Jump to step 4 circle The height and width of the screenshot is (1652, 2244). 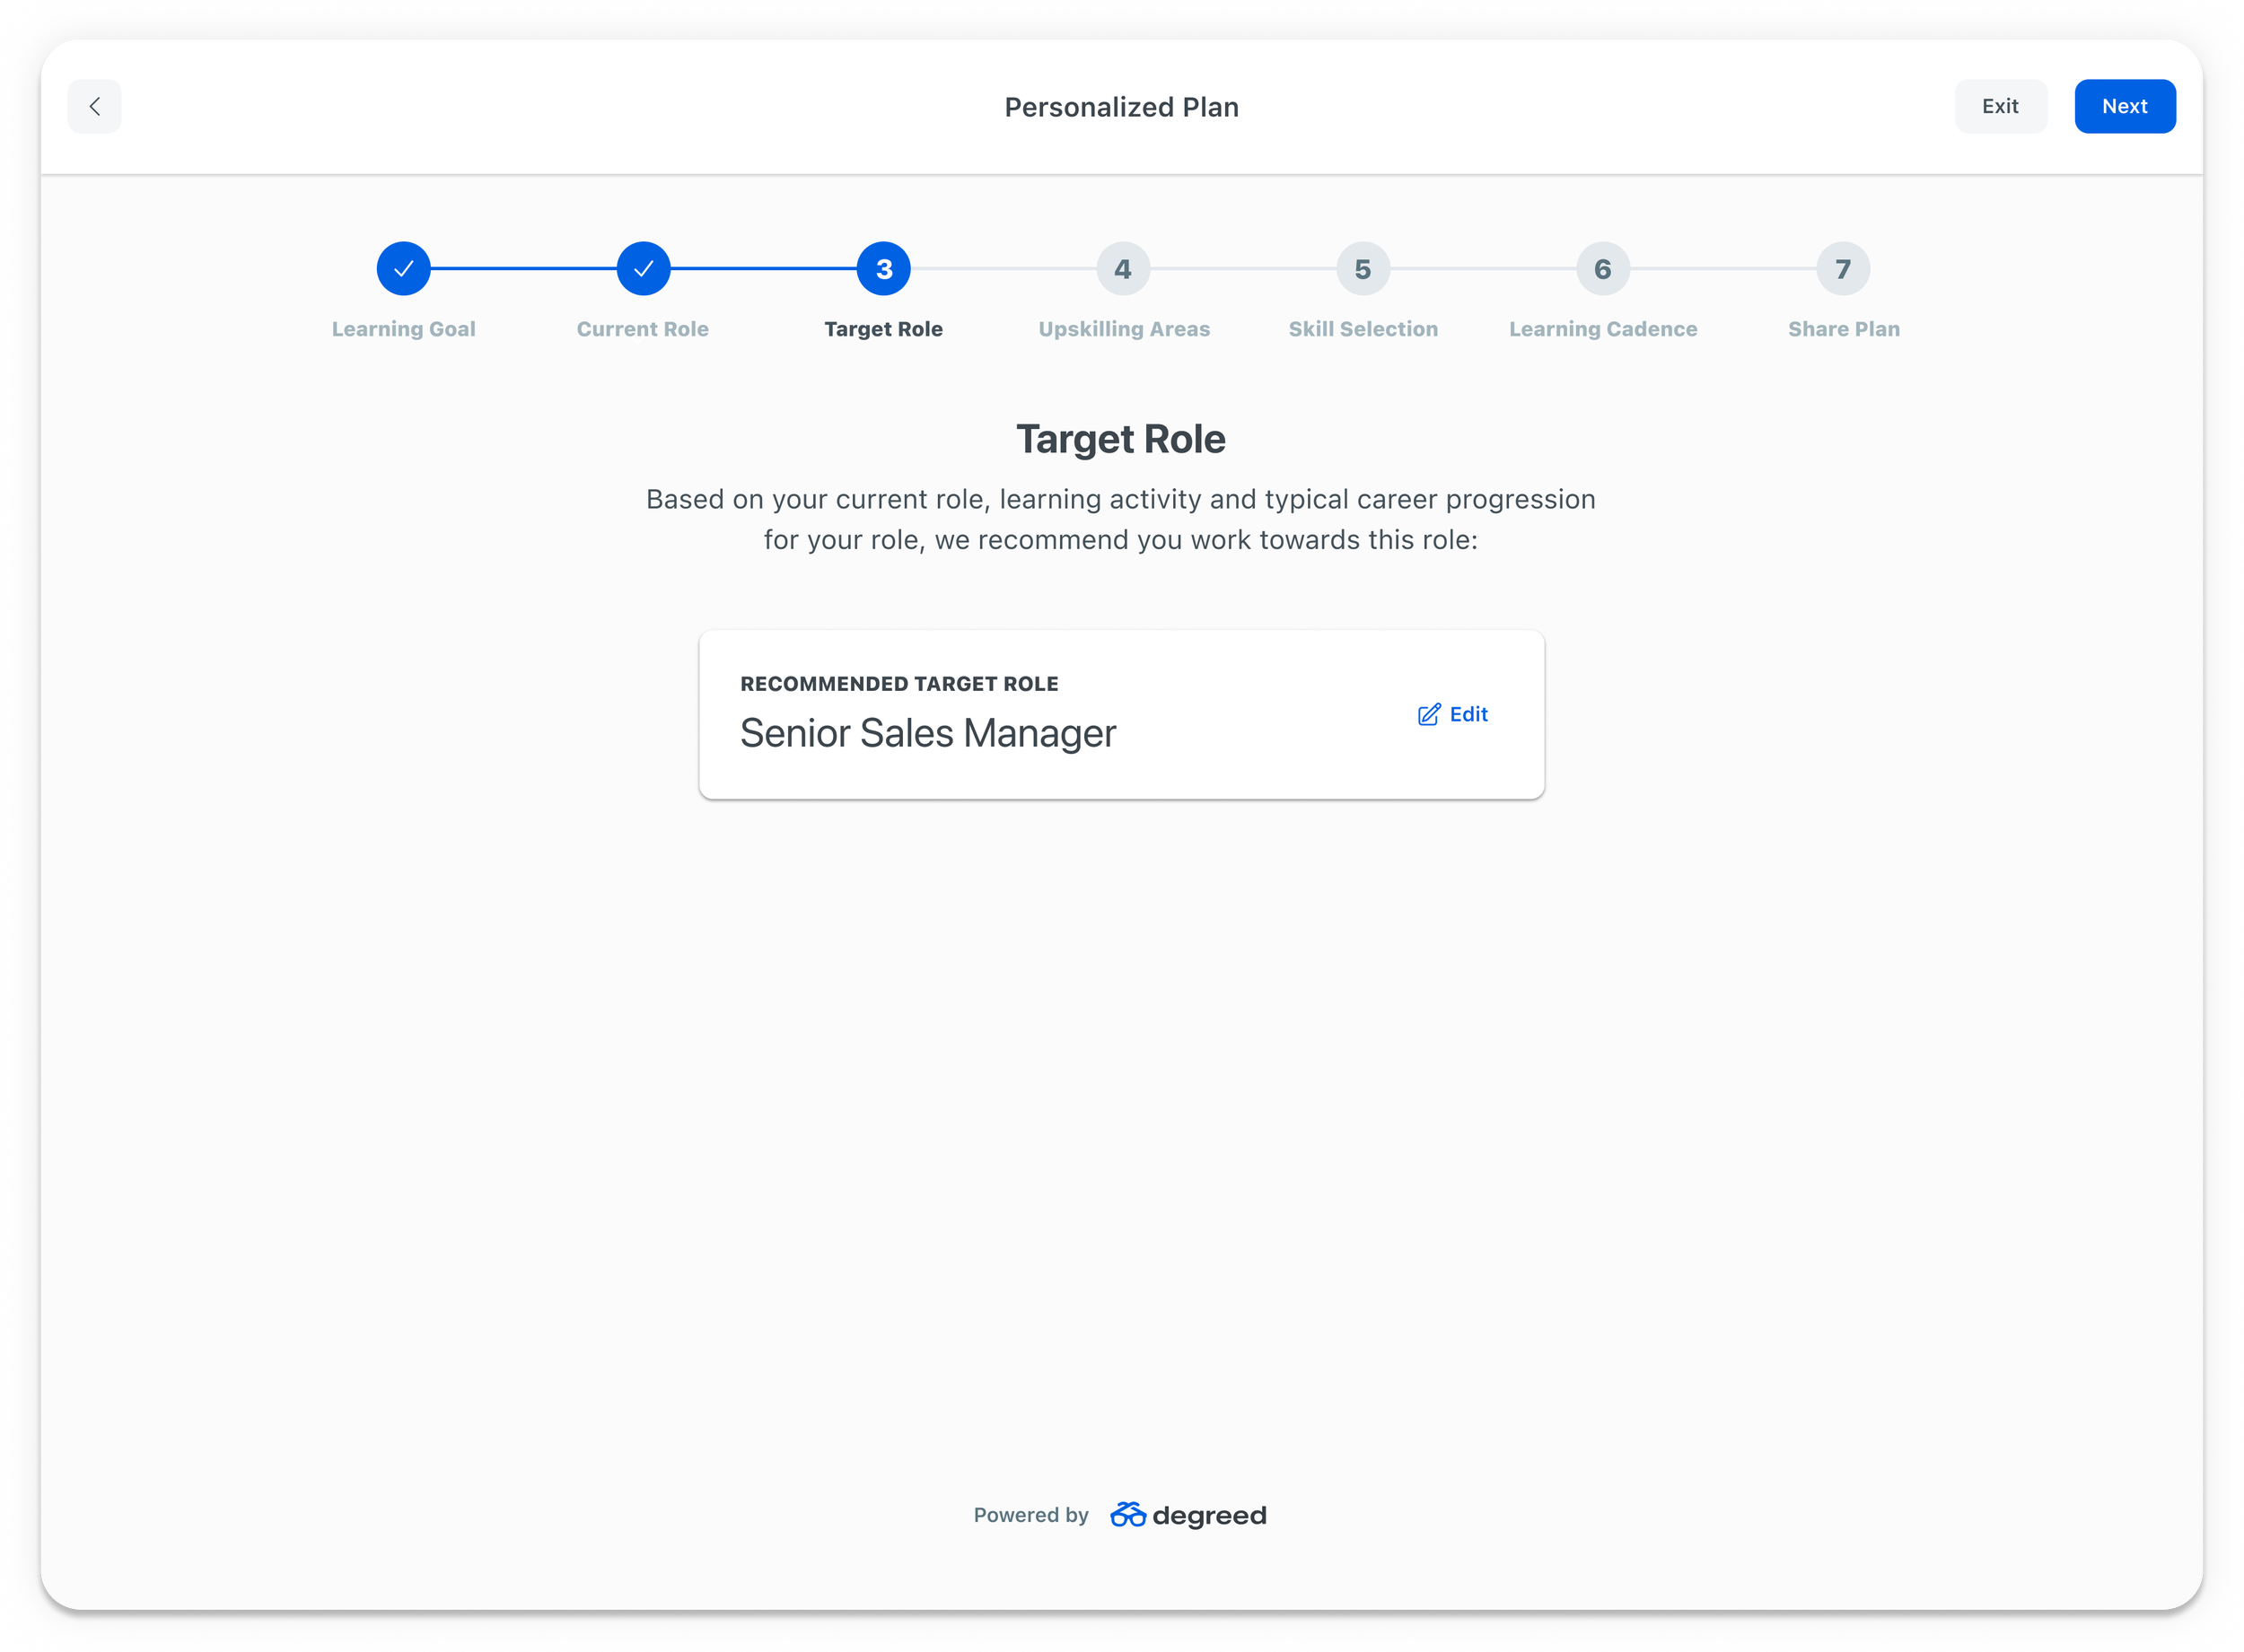click(1123, 269)
